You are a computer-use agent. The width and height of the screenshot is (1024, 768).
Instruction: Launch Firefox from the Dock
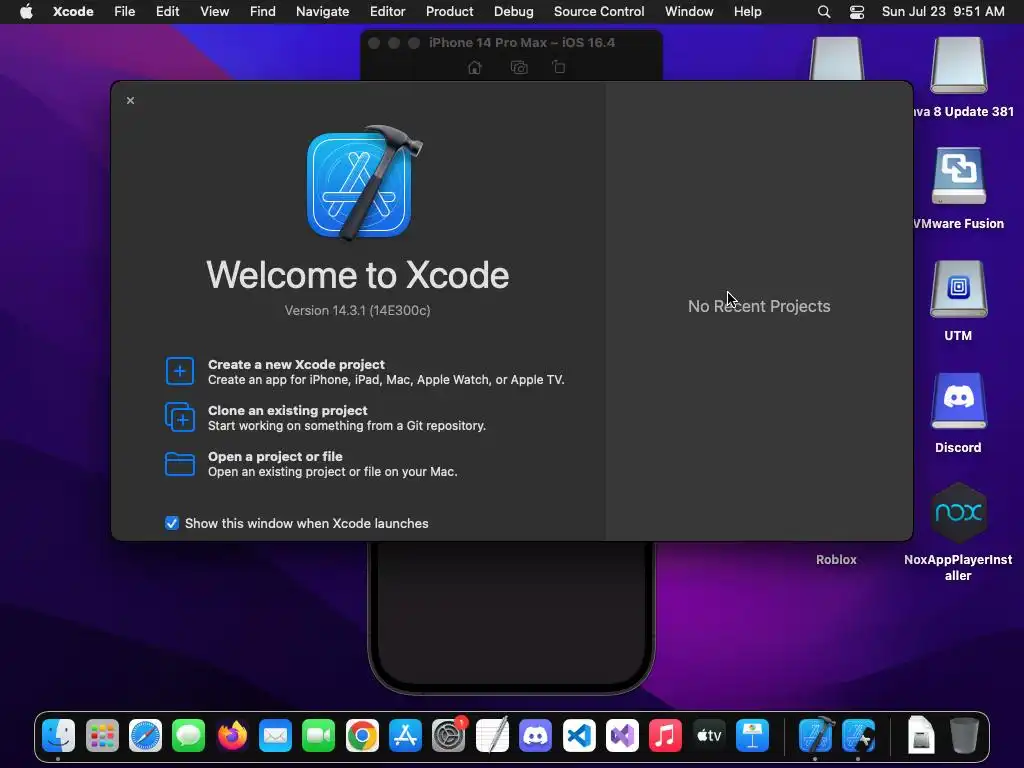pyautogui.click(x=232, y=736)
